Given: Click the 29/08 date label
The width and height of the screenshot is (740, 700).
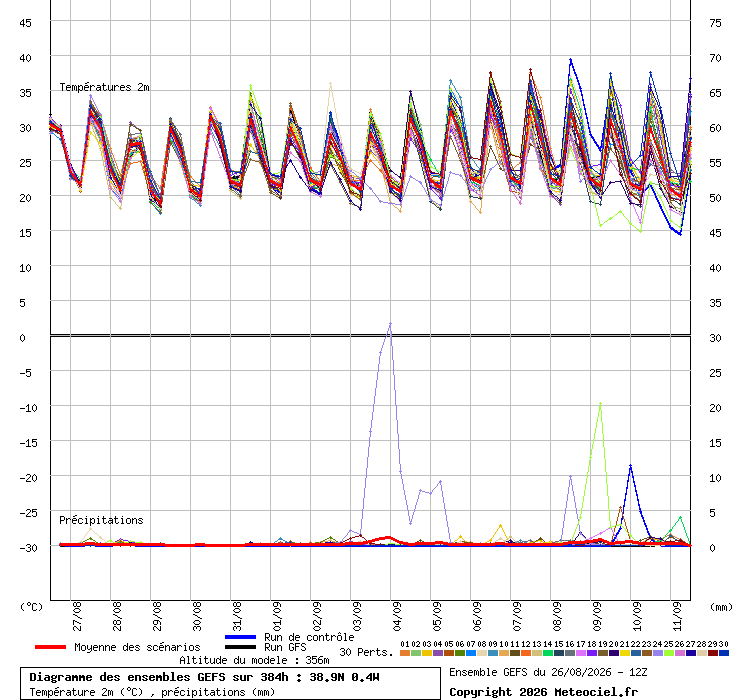Looking at the screenshot, I should (157, 616).
